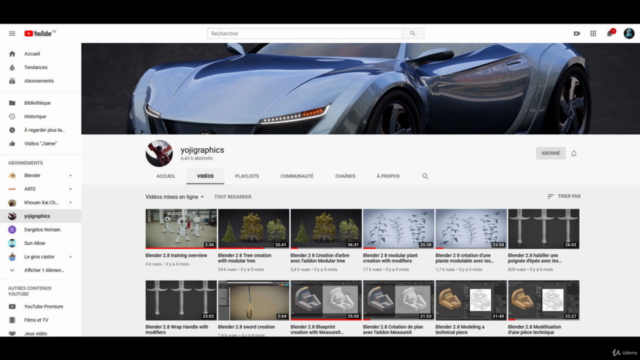The width and height of the screenshot is (640, 360).
Task: Open the hamburger guide menu icon
Action: point(12,33)
